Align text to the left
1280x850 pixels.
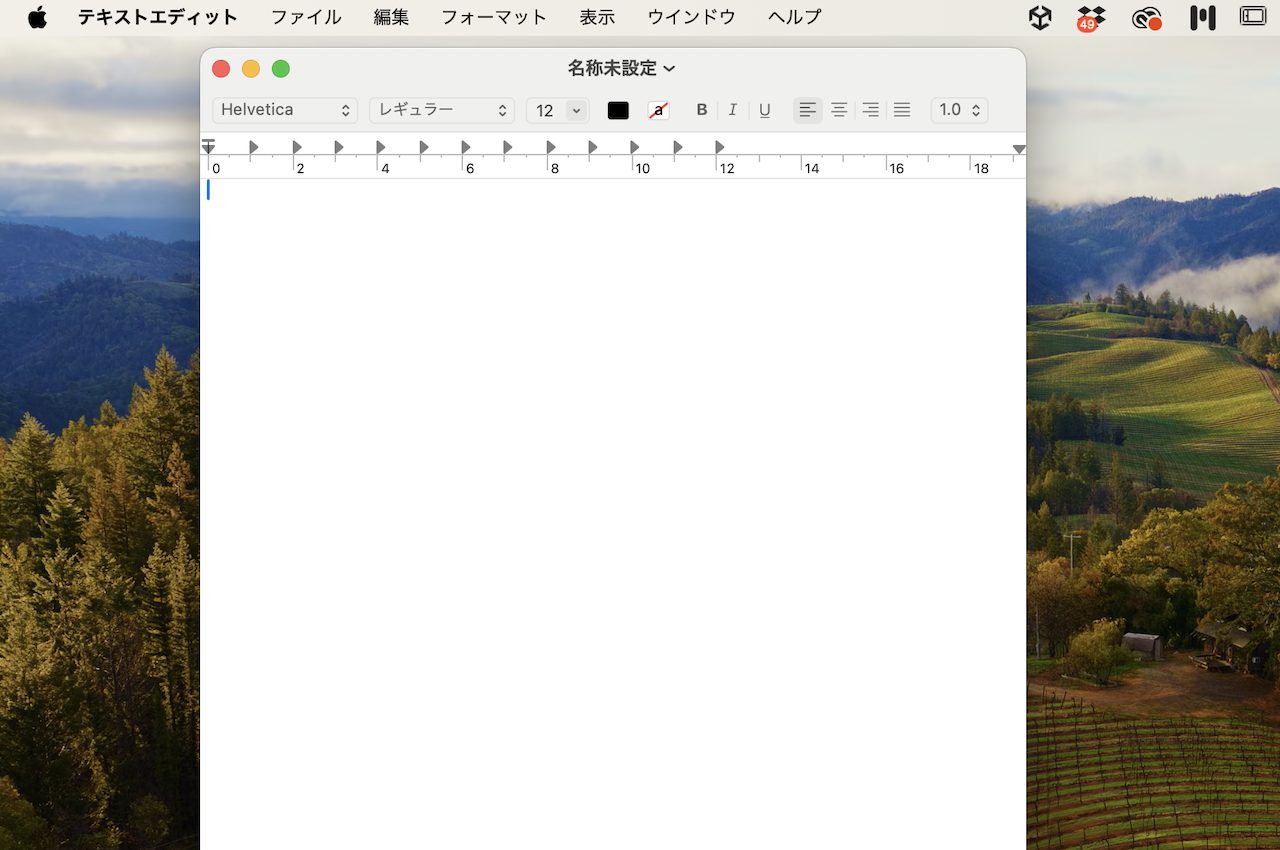click(808, 110)
